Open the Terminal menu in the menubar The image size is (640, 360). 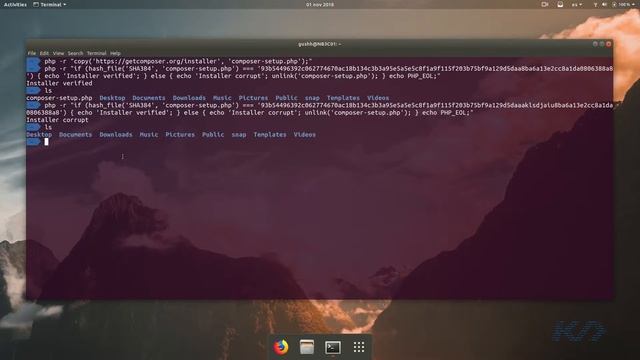pos(96,53)
